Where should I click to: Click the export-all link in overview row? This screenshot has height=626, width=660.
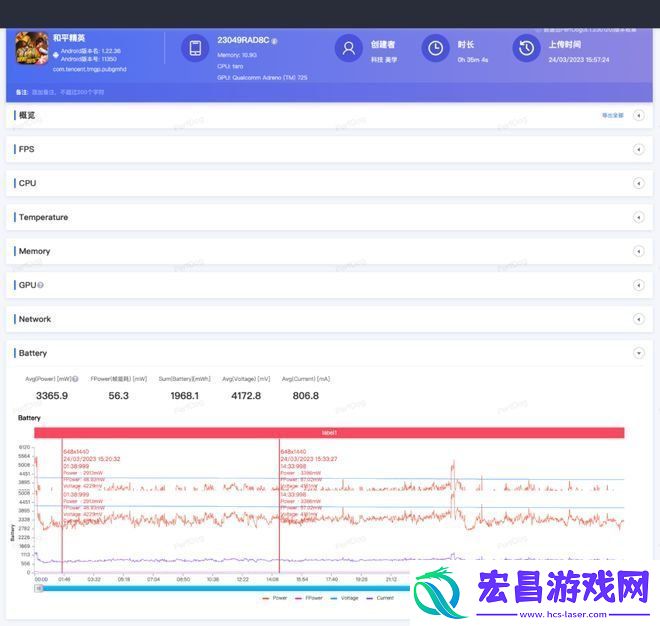pos(612,115)
